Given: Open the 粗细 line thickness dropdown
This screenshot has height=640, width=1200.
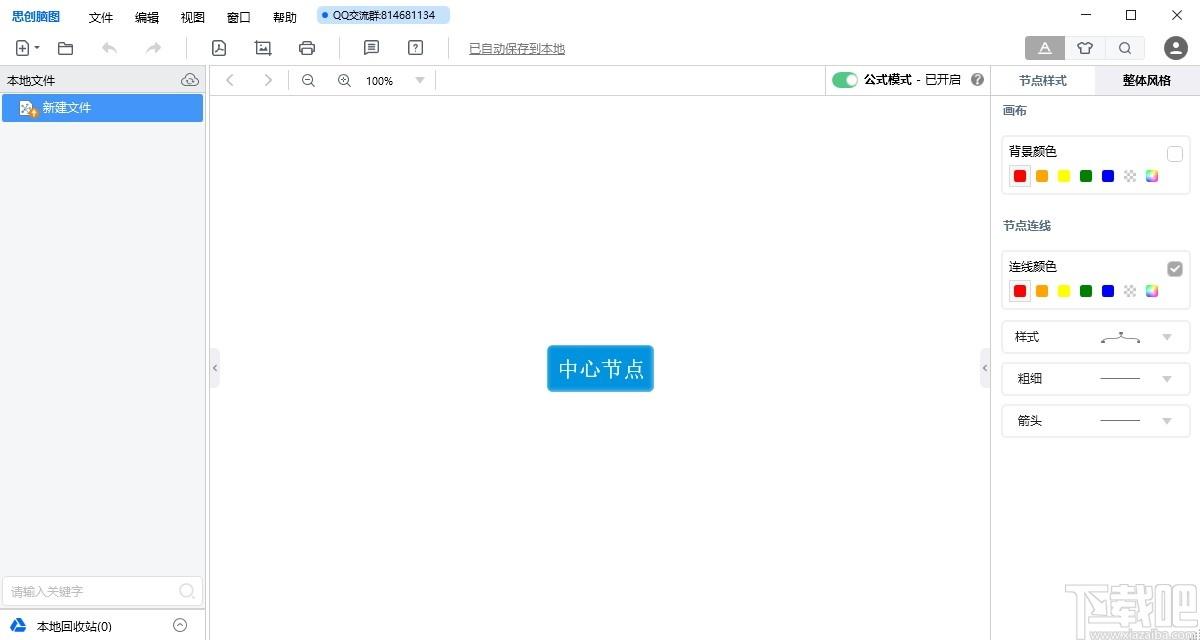Looking at the screenshot, I should coord(1166,379).
